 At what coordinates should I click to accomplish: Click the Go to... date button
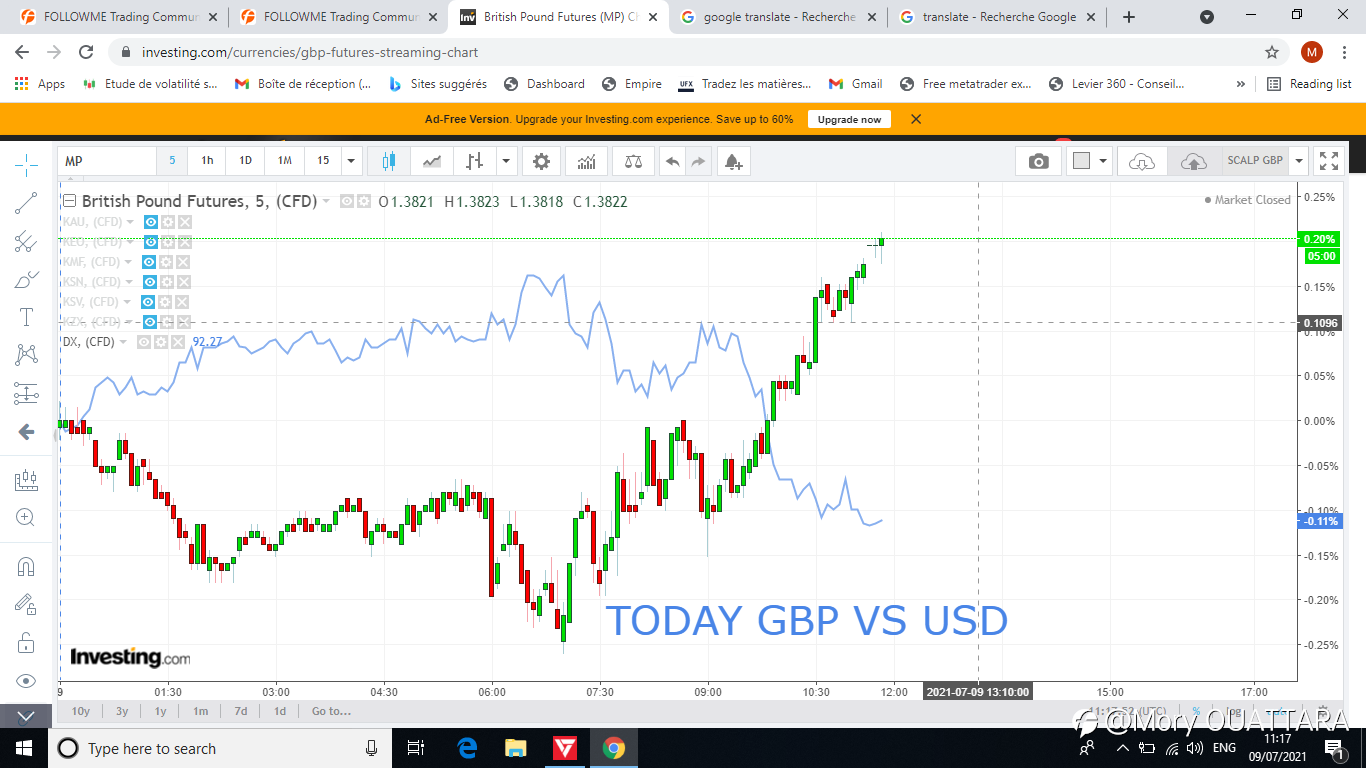click(x=331, y=711)
